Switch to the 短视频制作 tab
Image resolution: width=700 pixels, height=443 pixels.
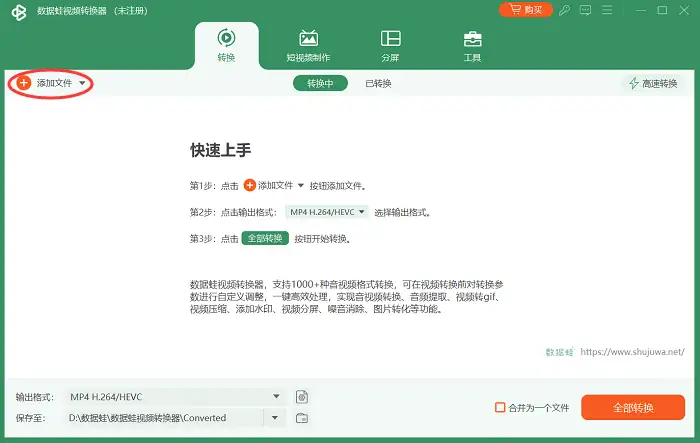click(308, 46)
